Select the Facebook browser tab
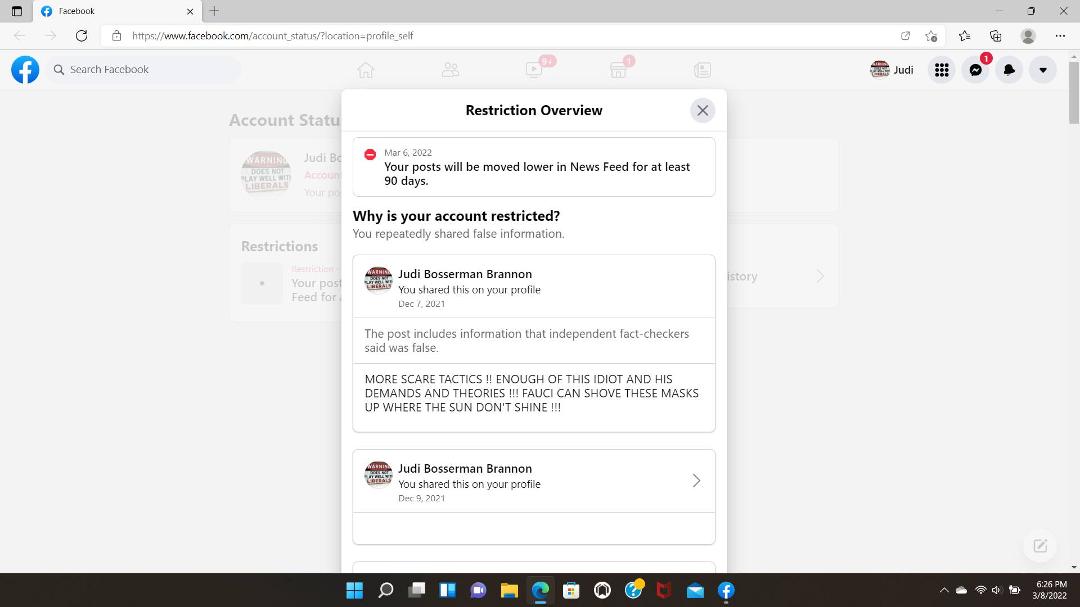The width and height of the screenshot is (1080, 607). click(117, 11)
